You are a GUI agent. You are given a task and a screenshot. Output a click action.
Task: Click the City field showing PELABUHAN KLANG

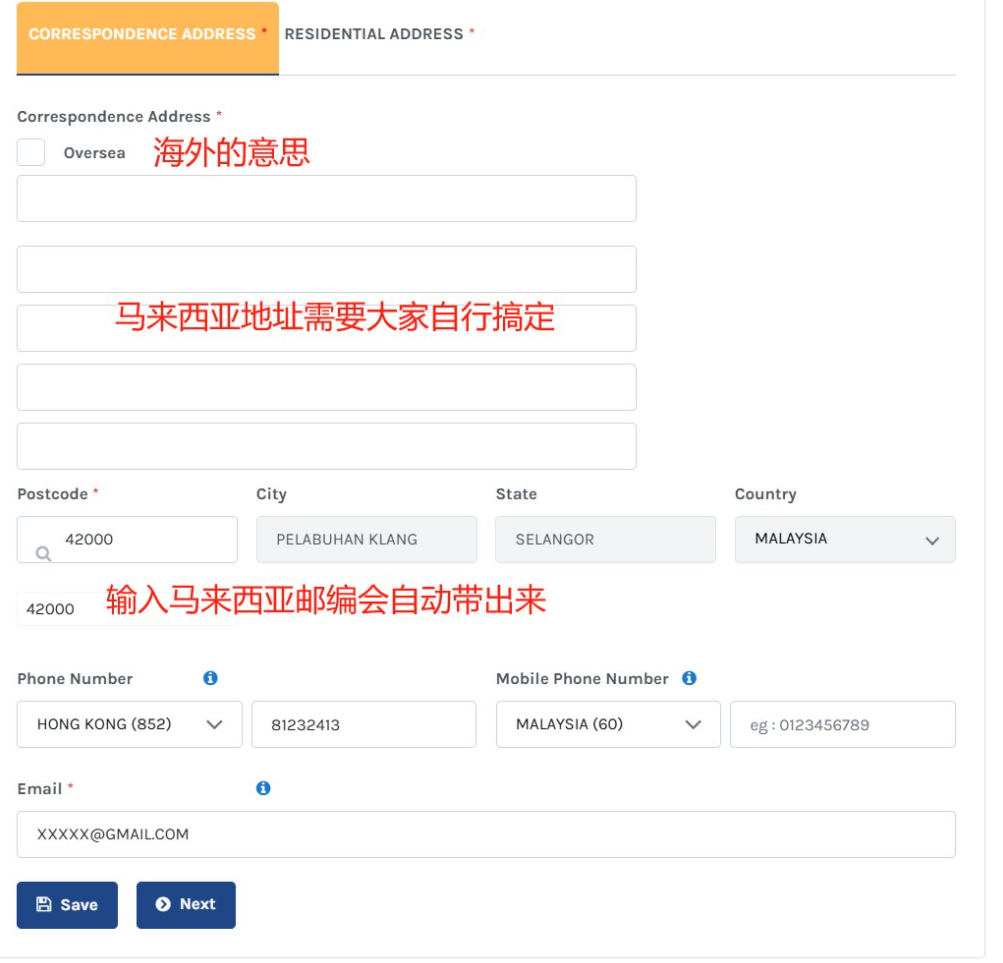(x=367, y=539)
